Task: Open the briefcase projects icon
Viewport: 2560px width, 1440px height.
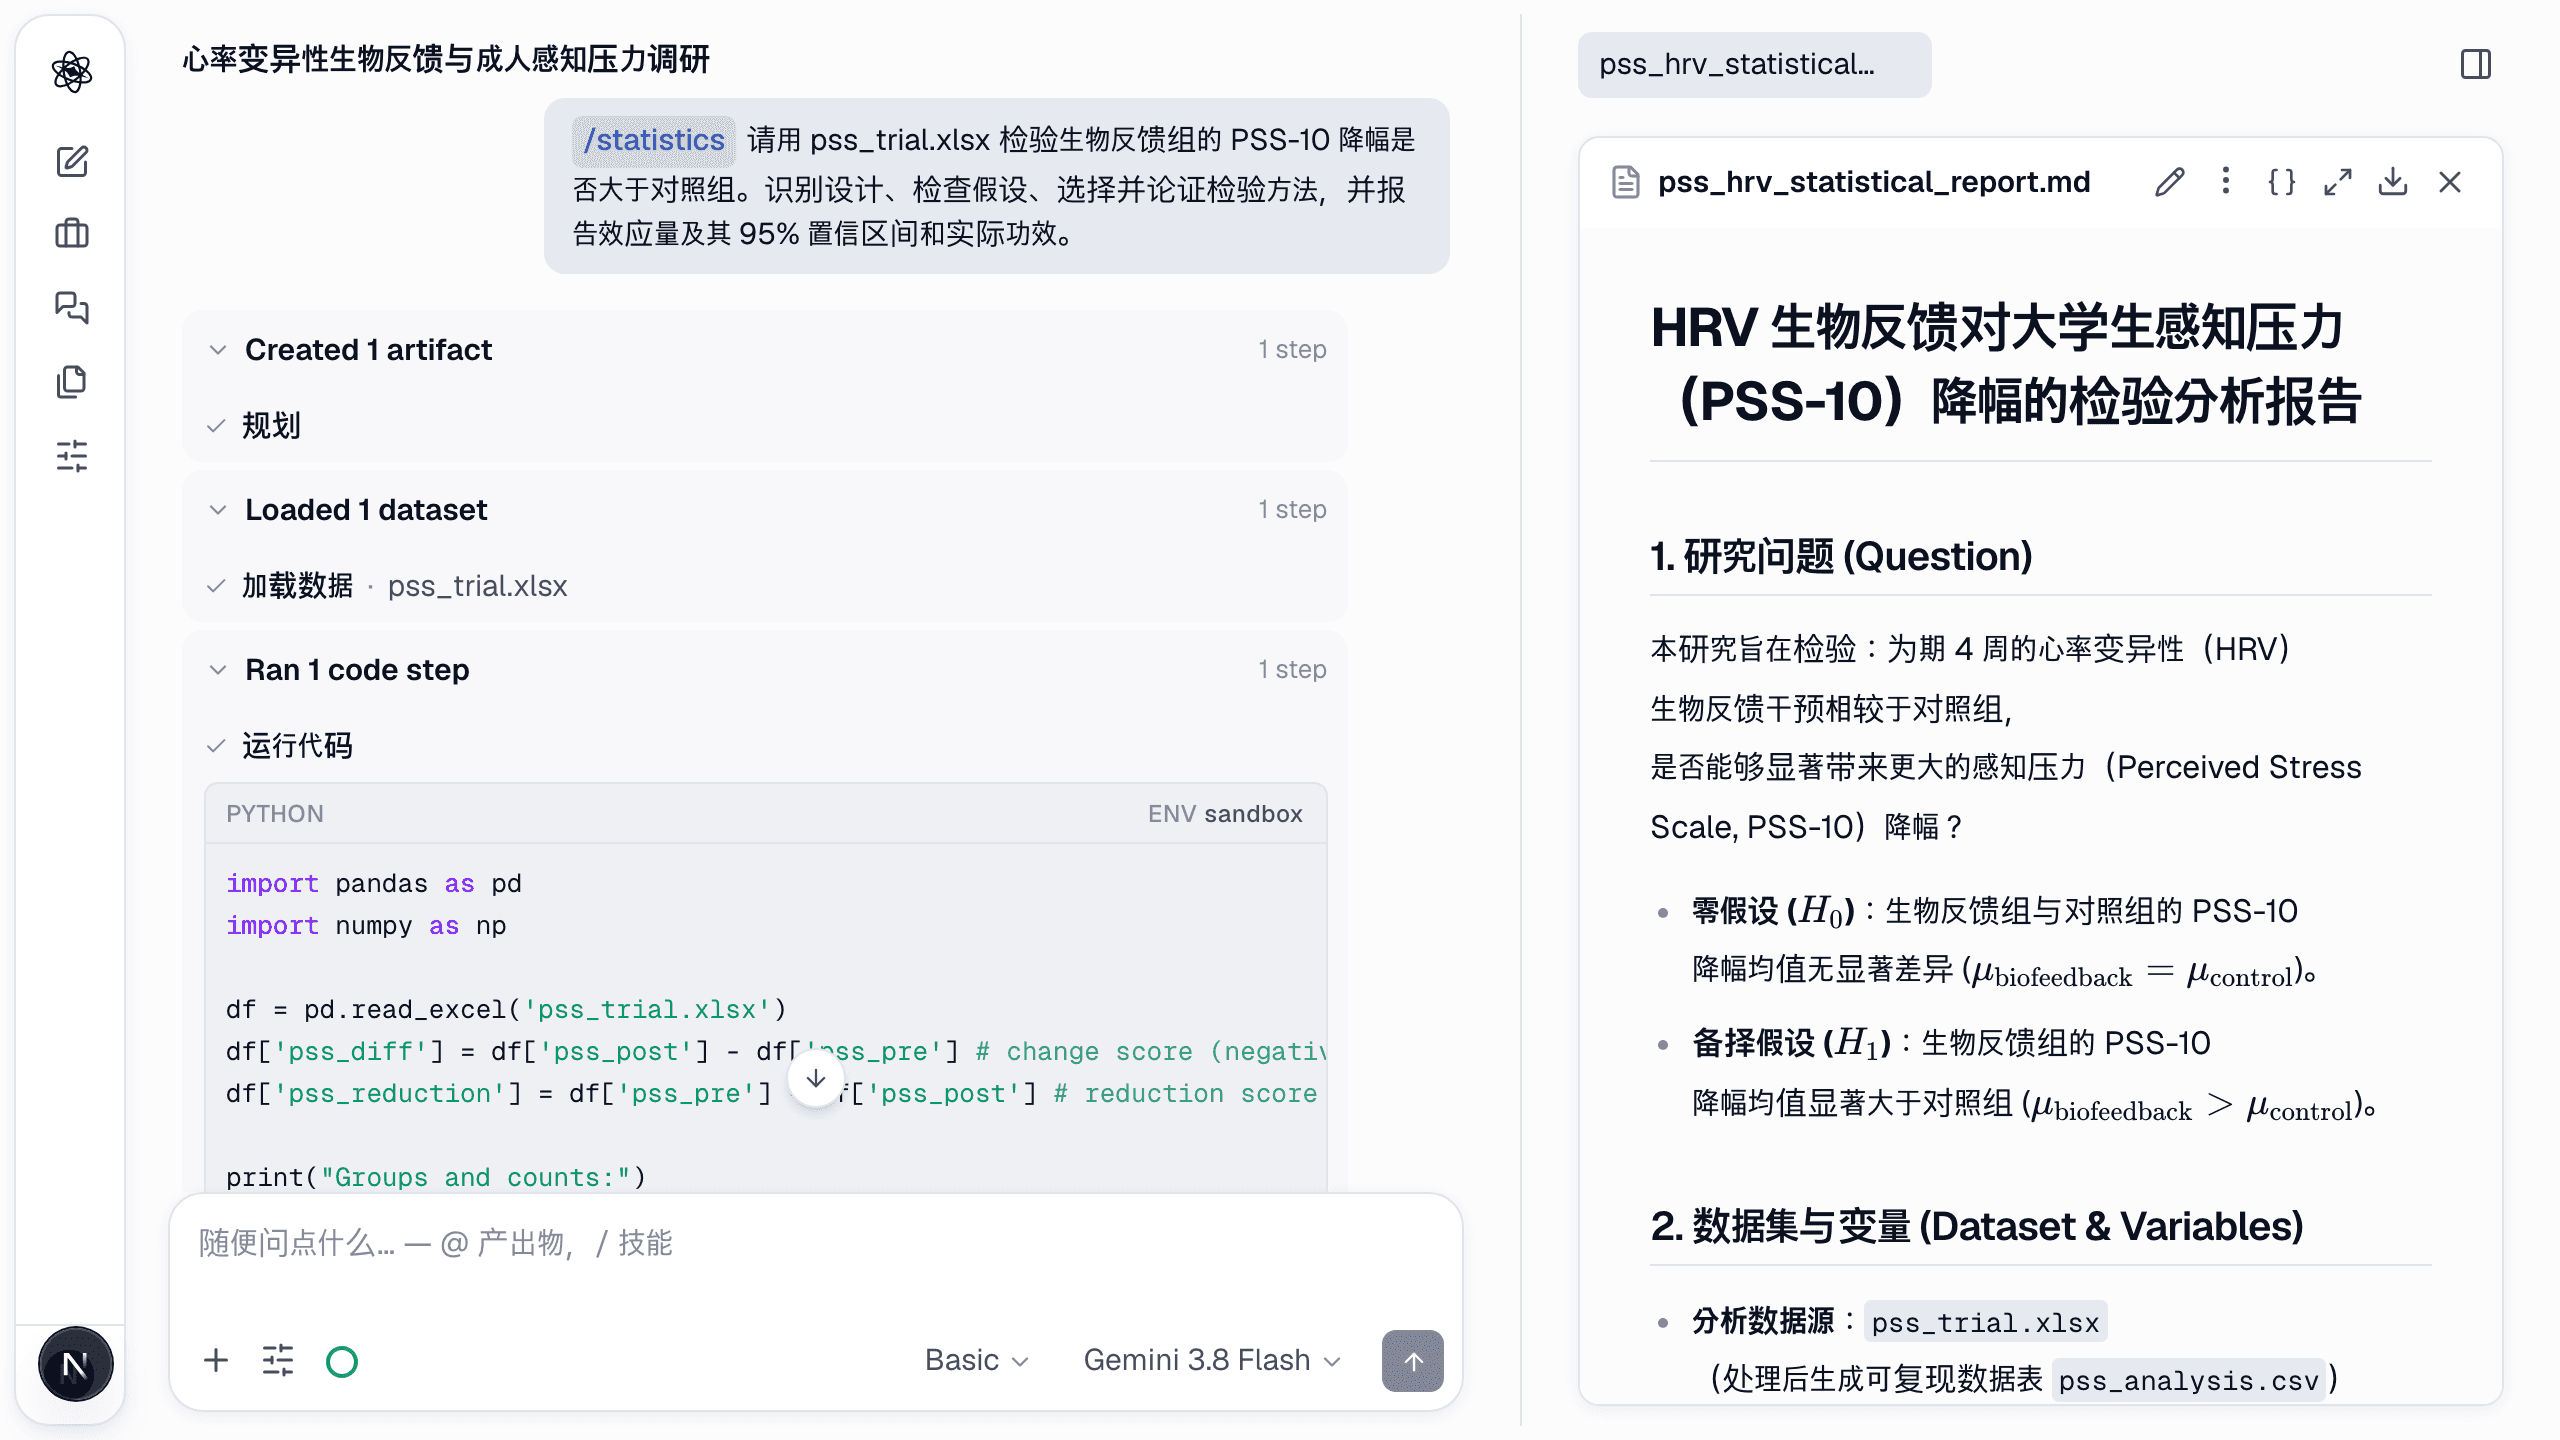Action: pyautogui.click(x=72, y=234)
